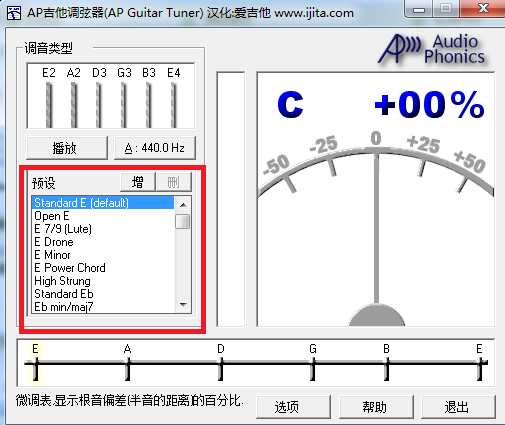Screen dimensions: 505x425
Task: Select the E Drone preset
Action: pos(103,242)
